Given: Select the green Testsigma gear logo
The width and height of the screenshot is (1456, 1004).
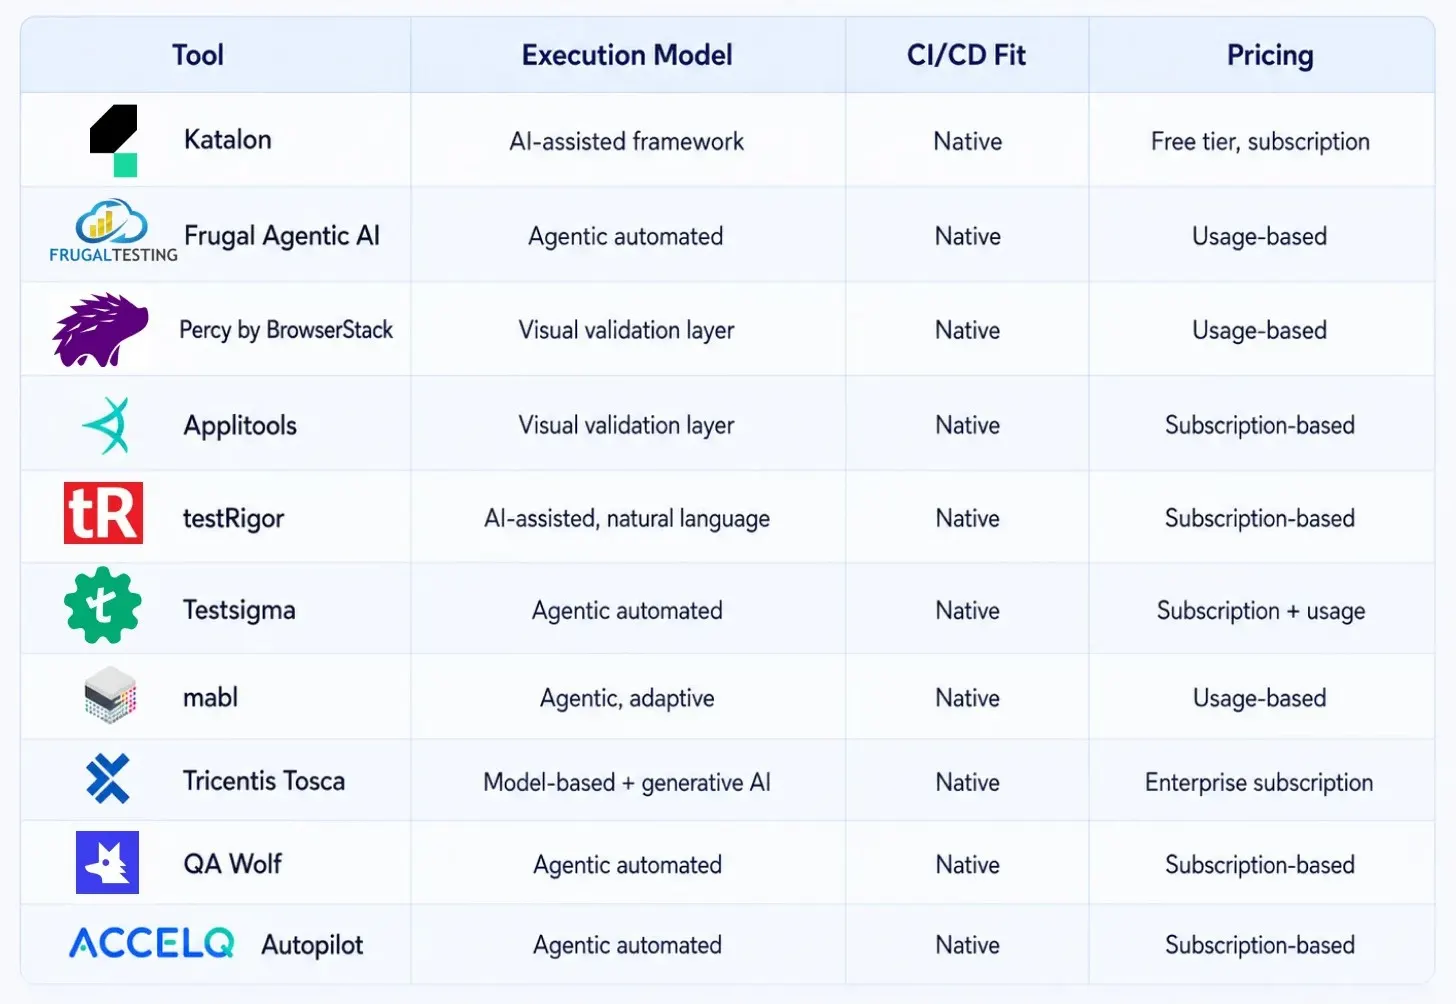Looking at the screenshot, I should pos(102,605).
